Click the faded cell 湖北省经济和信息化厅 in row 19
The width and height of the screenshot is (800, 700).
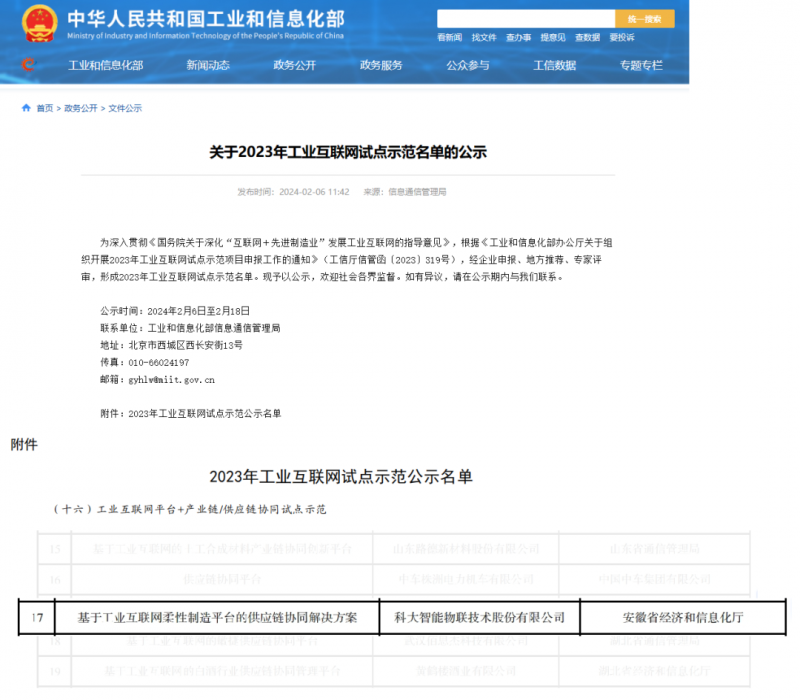[655, 671]
